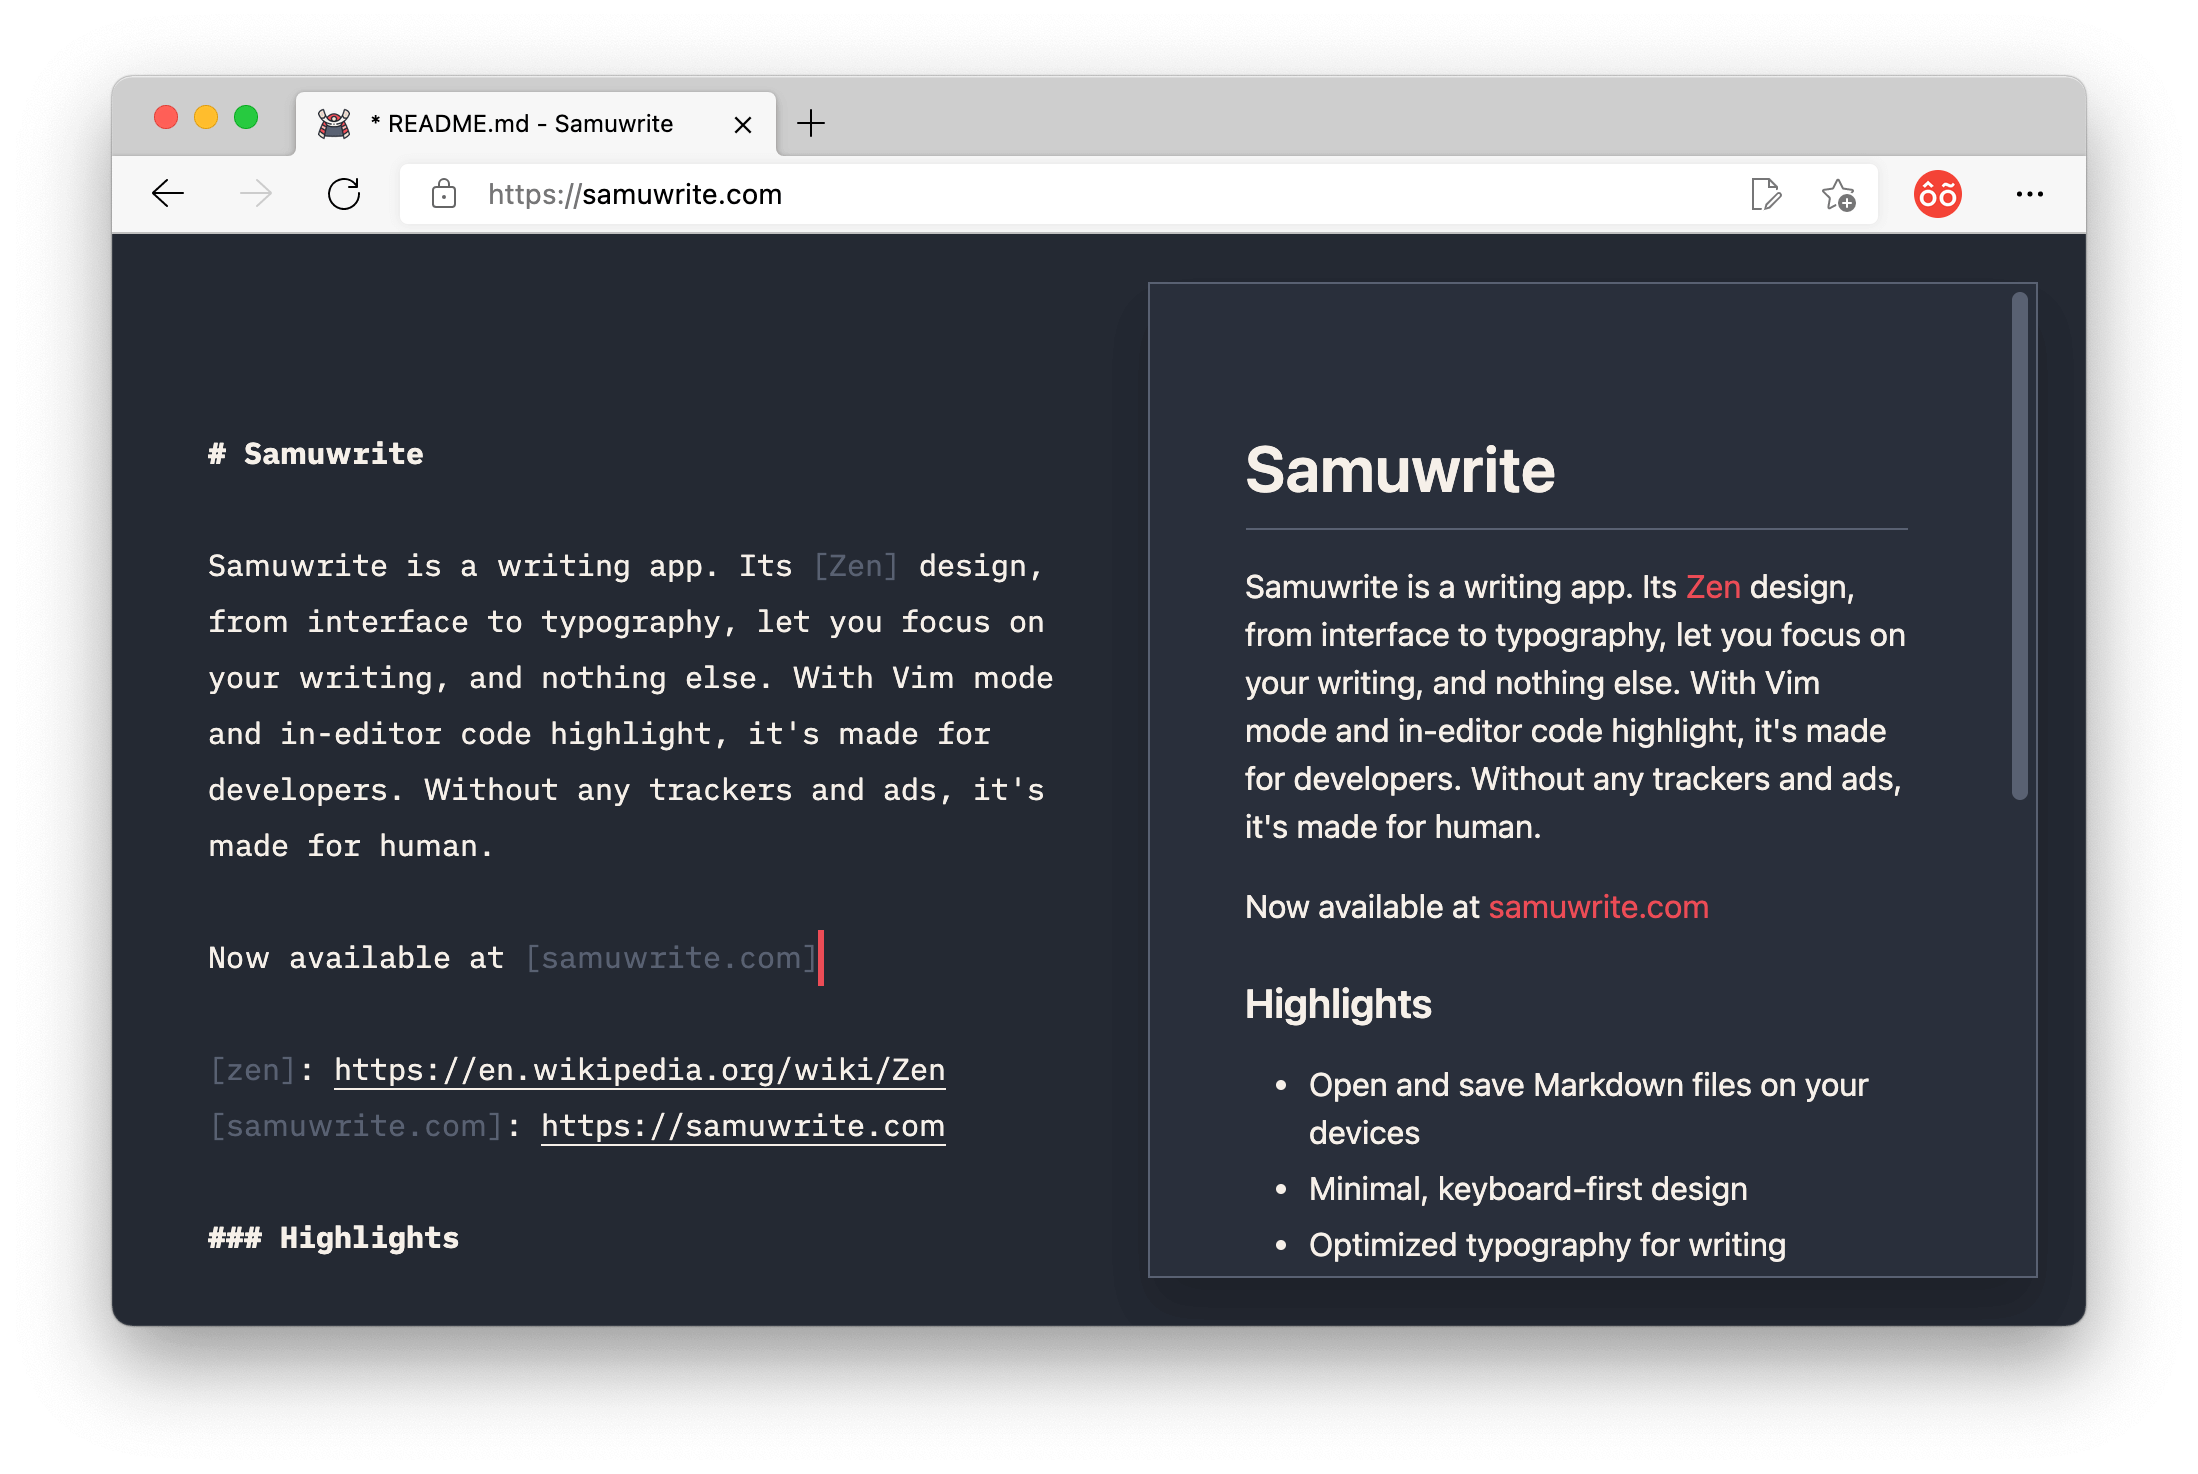Select the README.md - Samuwrite tab

(x=530, y=124)
